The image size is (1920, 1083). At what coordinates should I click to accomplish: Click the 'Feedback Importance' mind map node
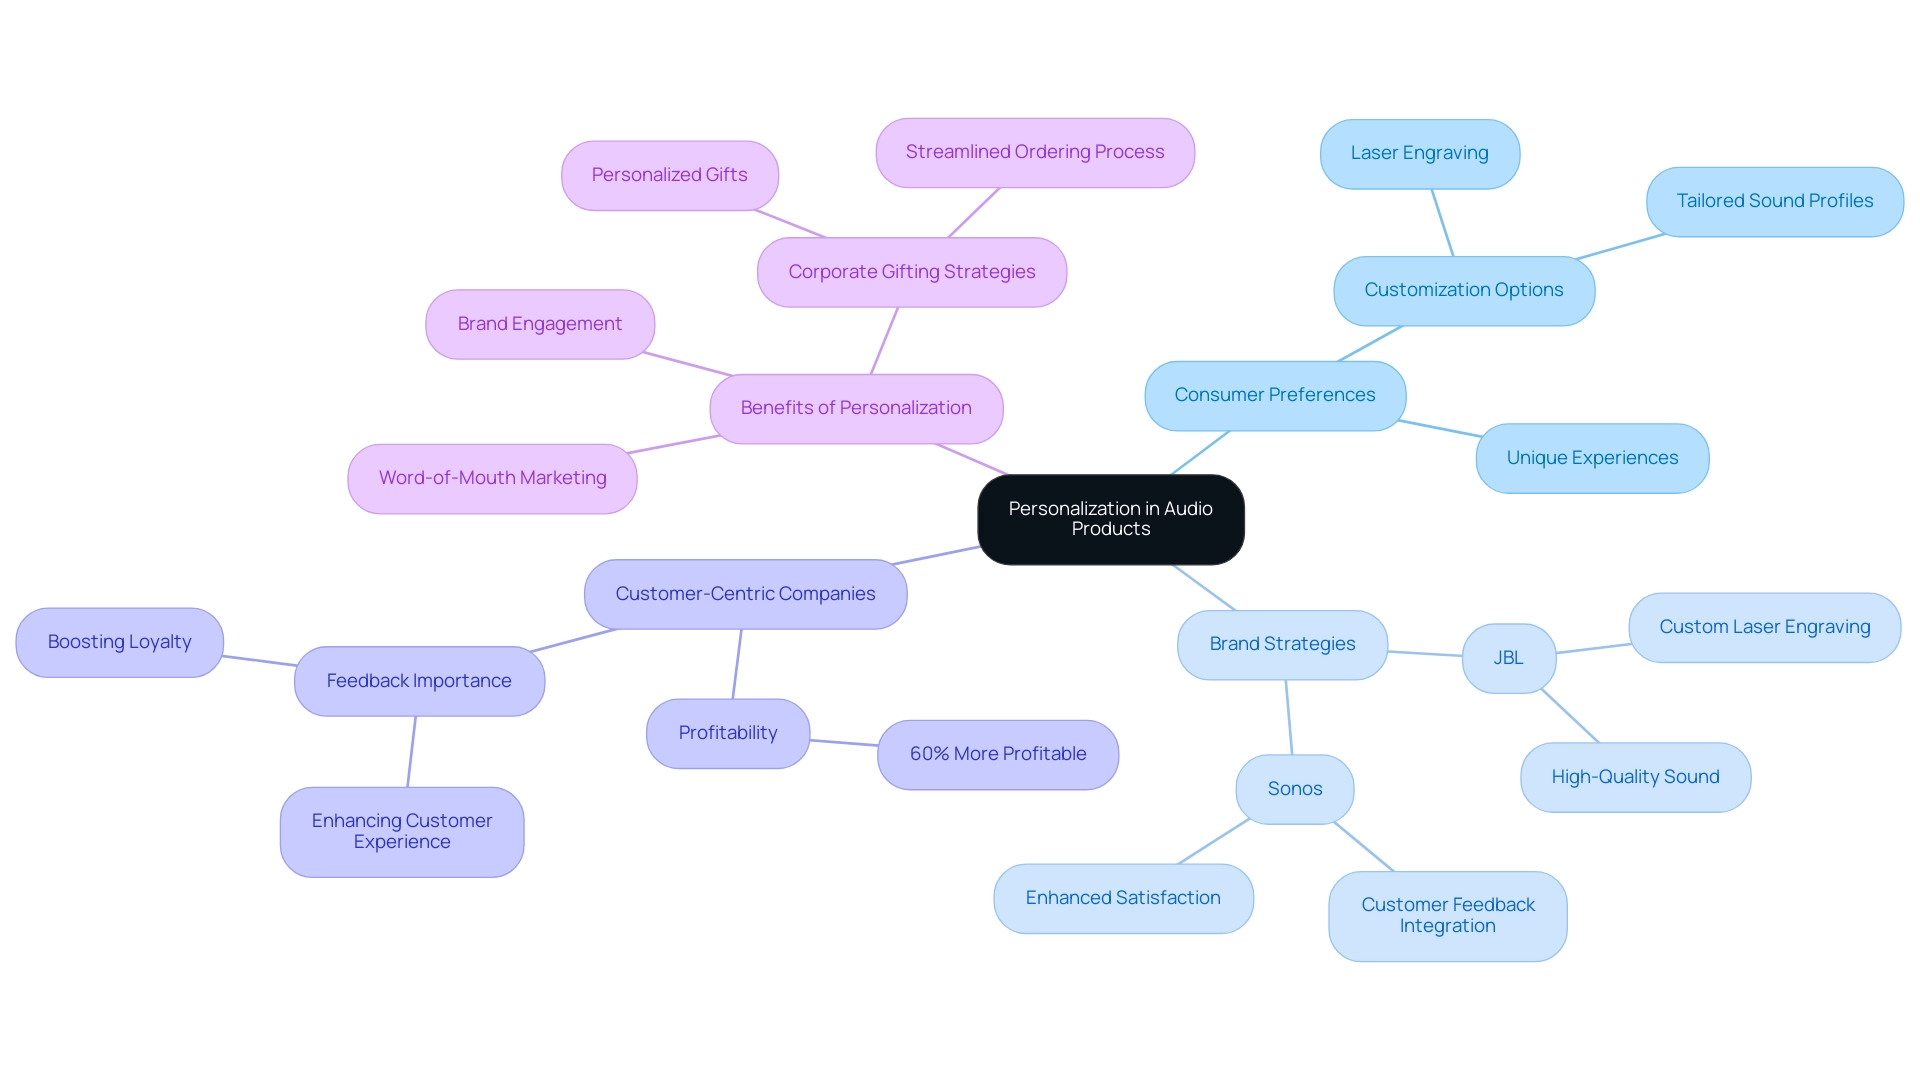[417, 679]
